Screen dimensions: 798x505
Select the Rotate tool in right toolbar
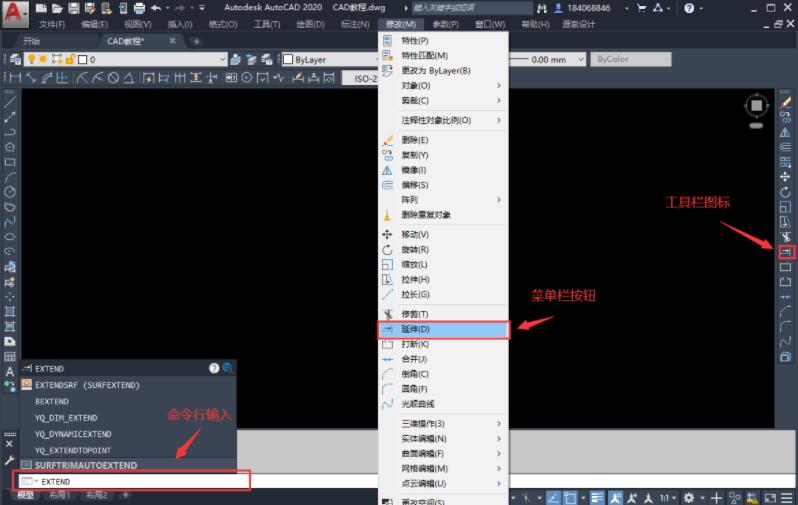(785, 192)
